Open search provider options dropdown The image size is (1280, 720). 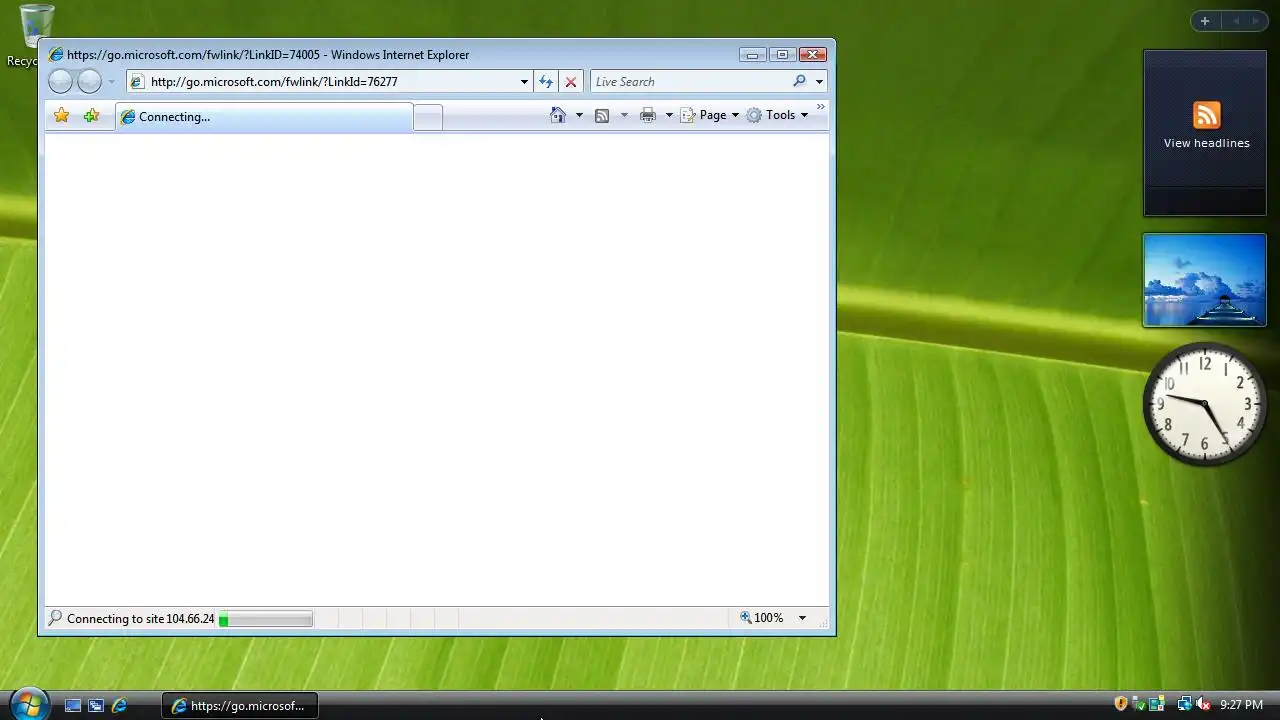(x=819, y=82)
